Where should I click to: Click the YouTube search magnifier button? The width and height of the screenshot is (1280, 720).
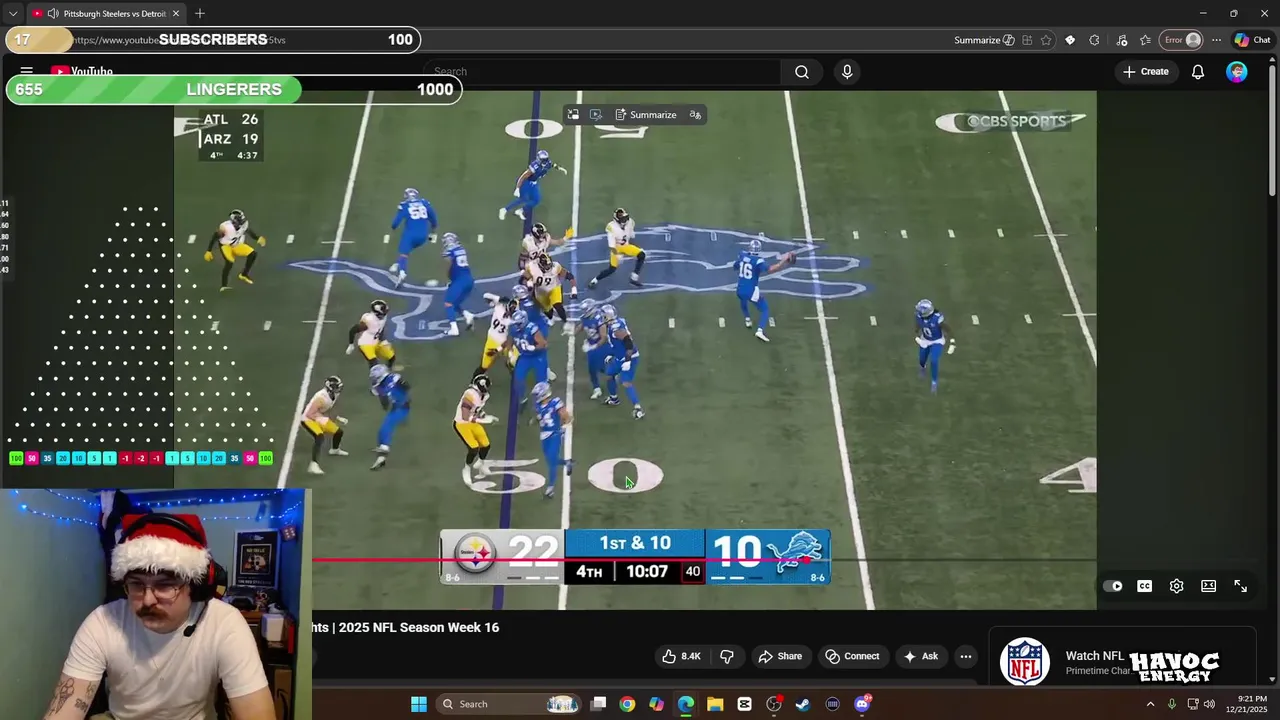pyautogui.click(x=802, y=72)
